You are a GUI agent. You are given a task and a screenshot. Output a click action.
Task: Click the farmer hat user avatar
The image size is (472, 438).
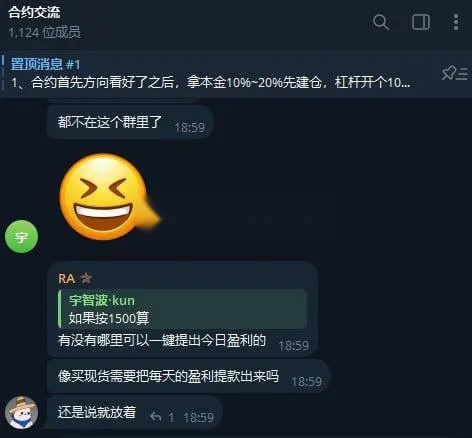(22, 412)
